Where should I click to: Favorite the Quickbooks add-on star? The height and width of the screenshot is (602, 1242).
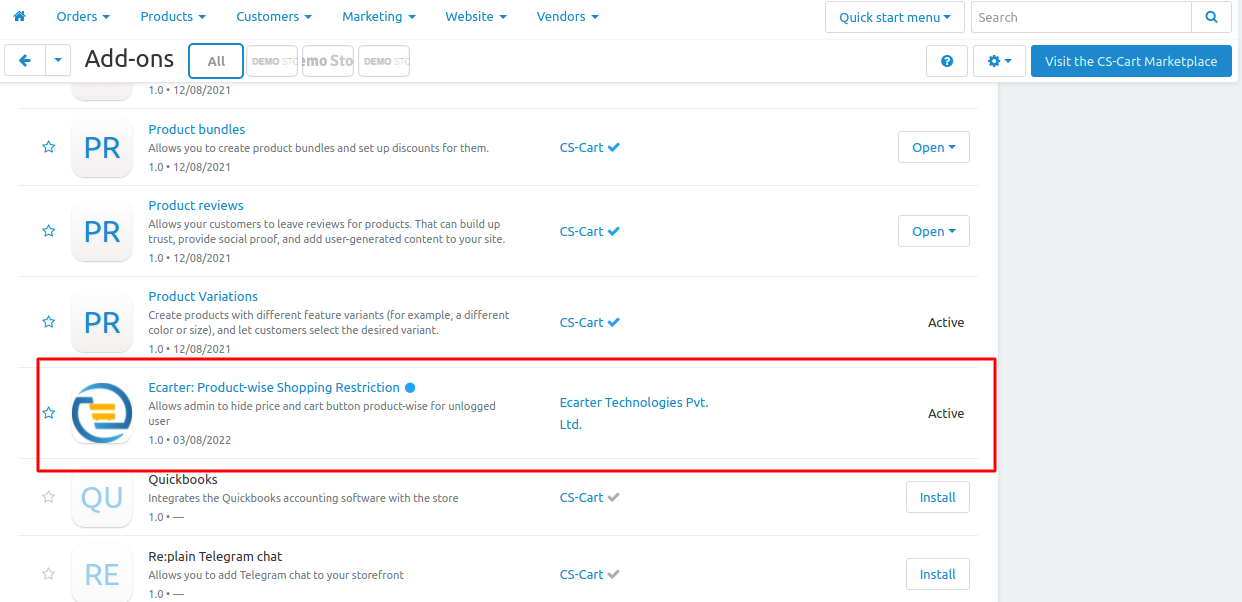[48, 497]
